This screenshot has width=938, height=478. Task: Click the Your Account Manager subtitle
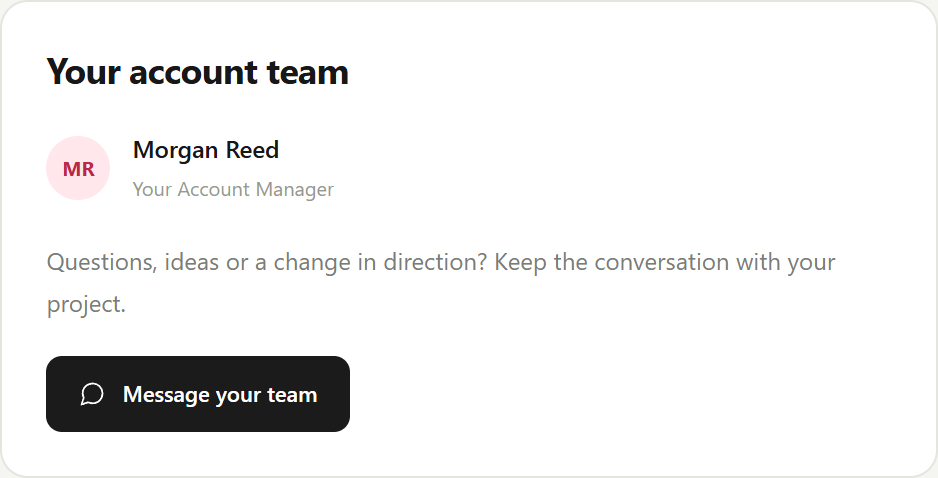click(x=233, y=189)
